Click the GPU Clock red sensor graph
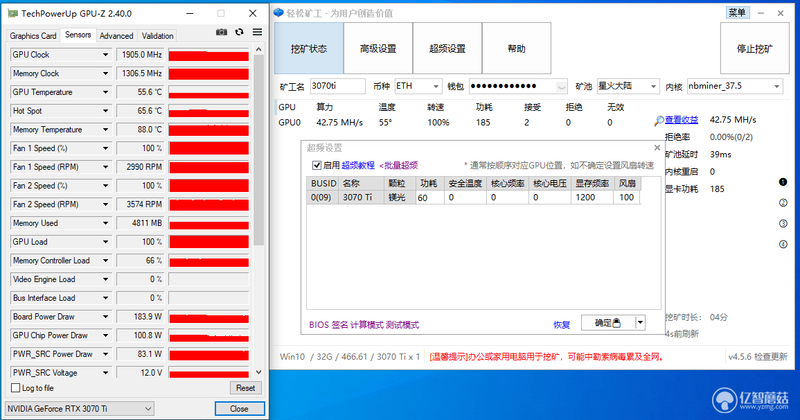Viewport: 800px width, 420px height. [x=209, y=55]
